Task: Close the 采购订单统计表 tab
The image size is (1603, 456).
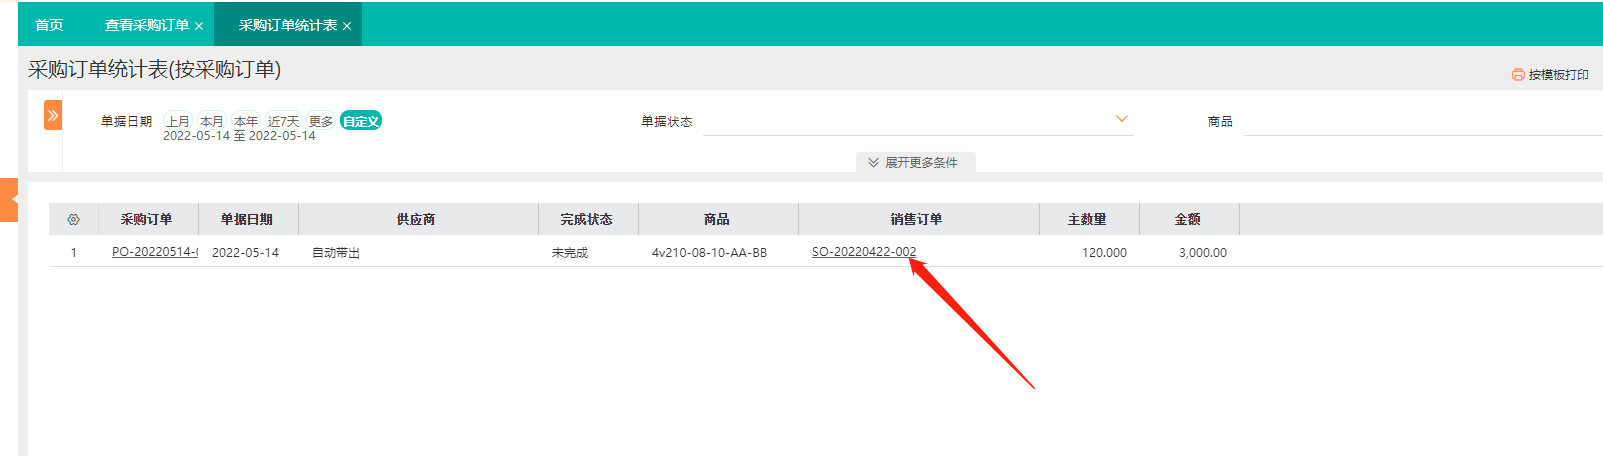Action: pyautogui.click(x=347, y=26)
